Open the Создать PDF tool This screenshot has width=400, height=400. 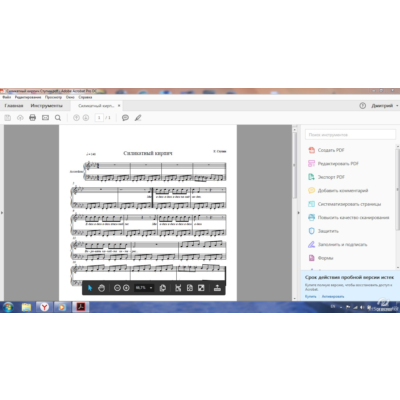pos(326,150)
